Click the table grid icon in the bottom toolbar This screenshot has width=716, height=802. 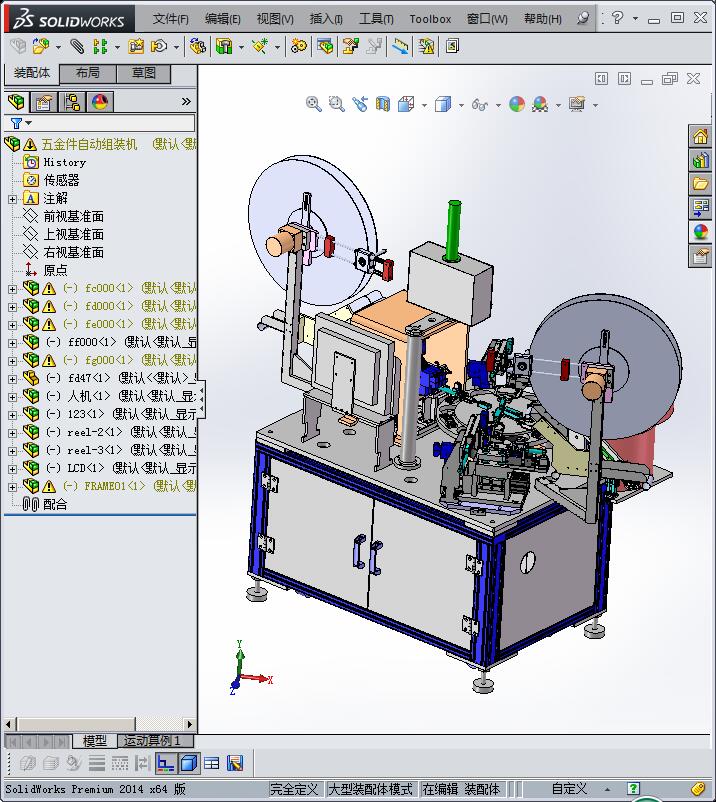pos(212,764)
